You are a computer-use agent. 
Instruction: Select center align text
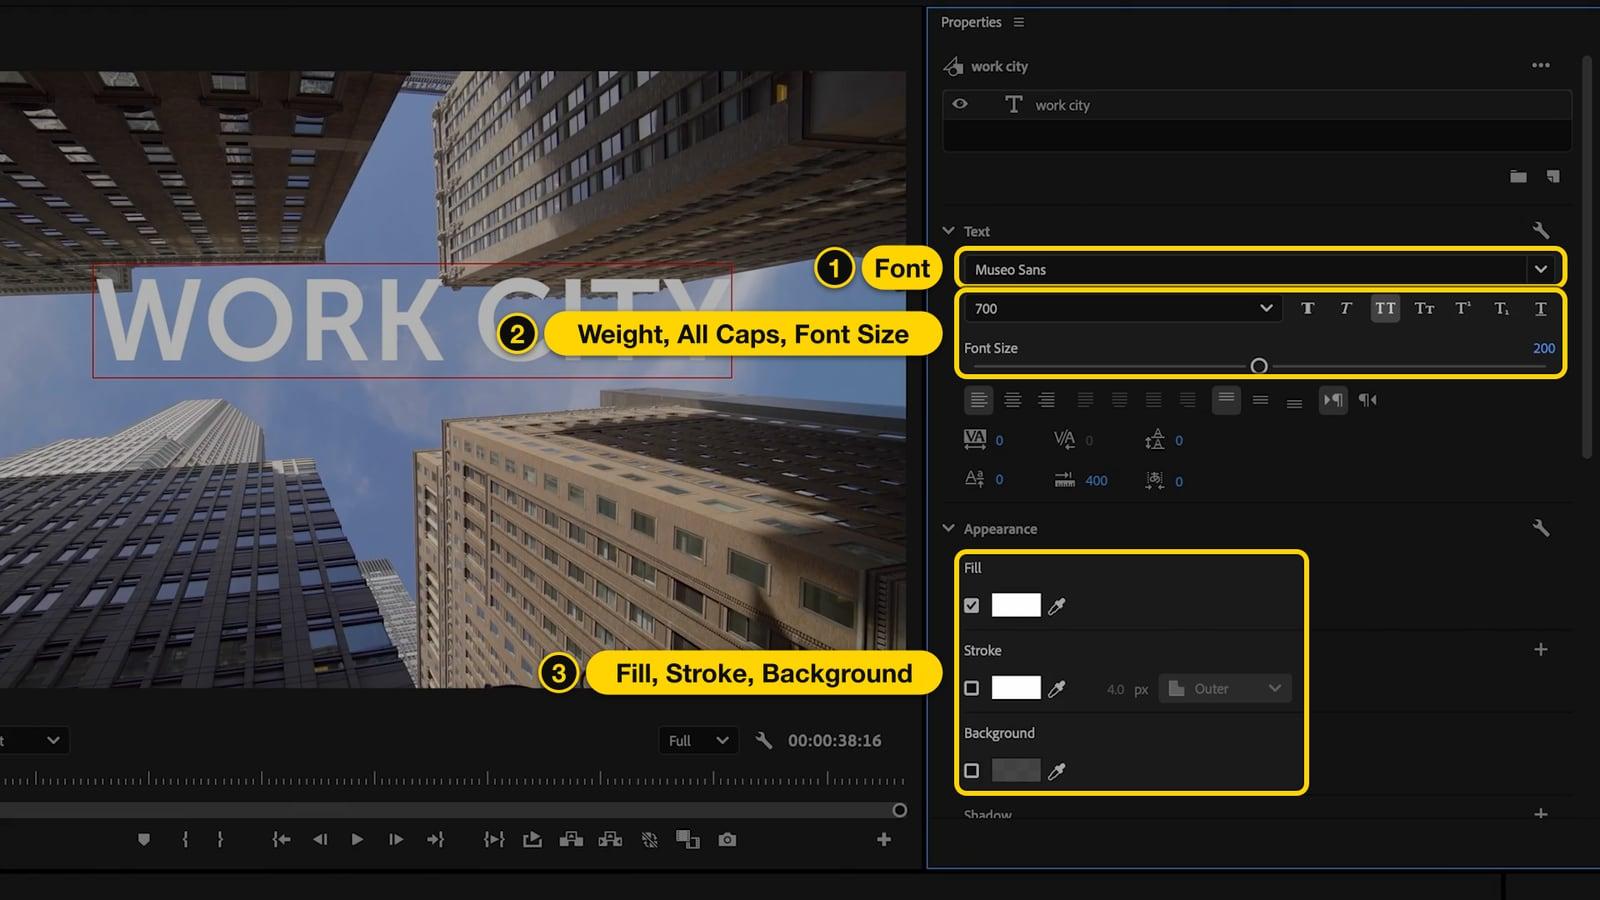pos(1013,400)
